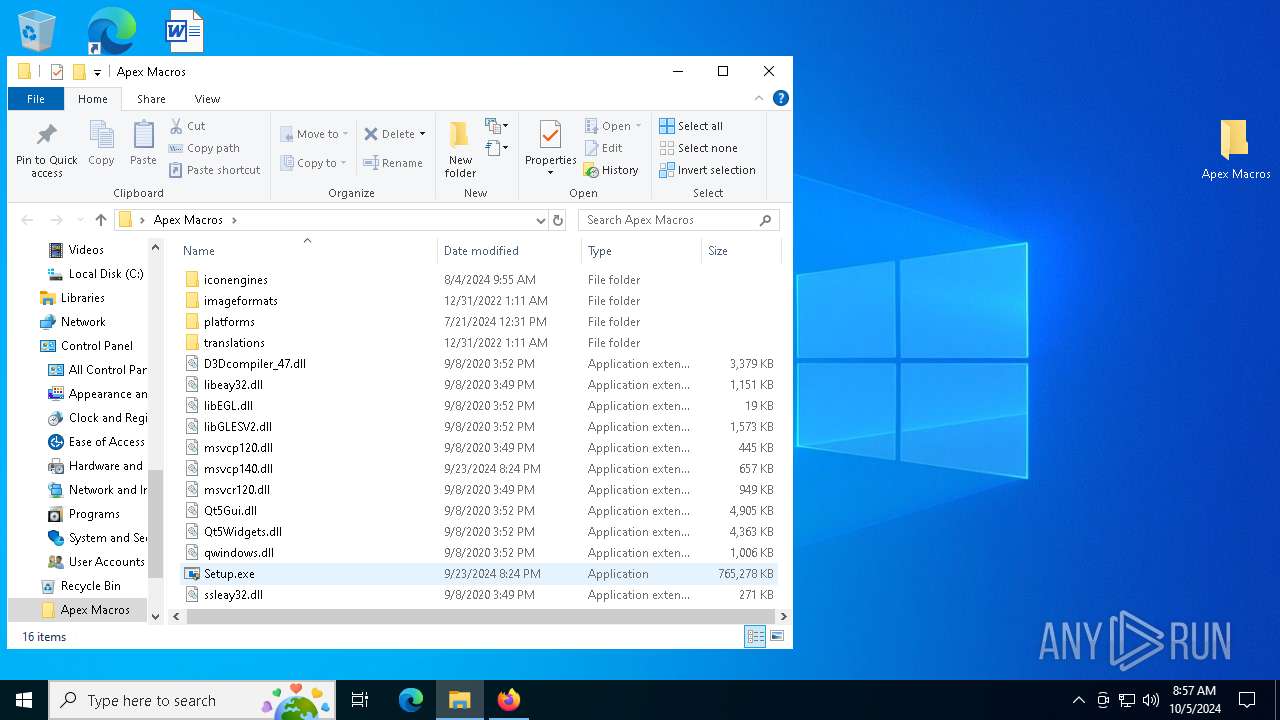The width and height of the screenshot is (1280, 720).
Task: Open the Action Center notifications
Action: coord(1247,700)
